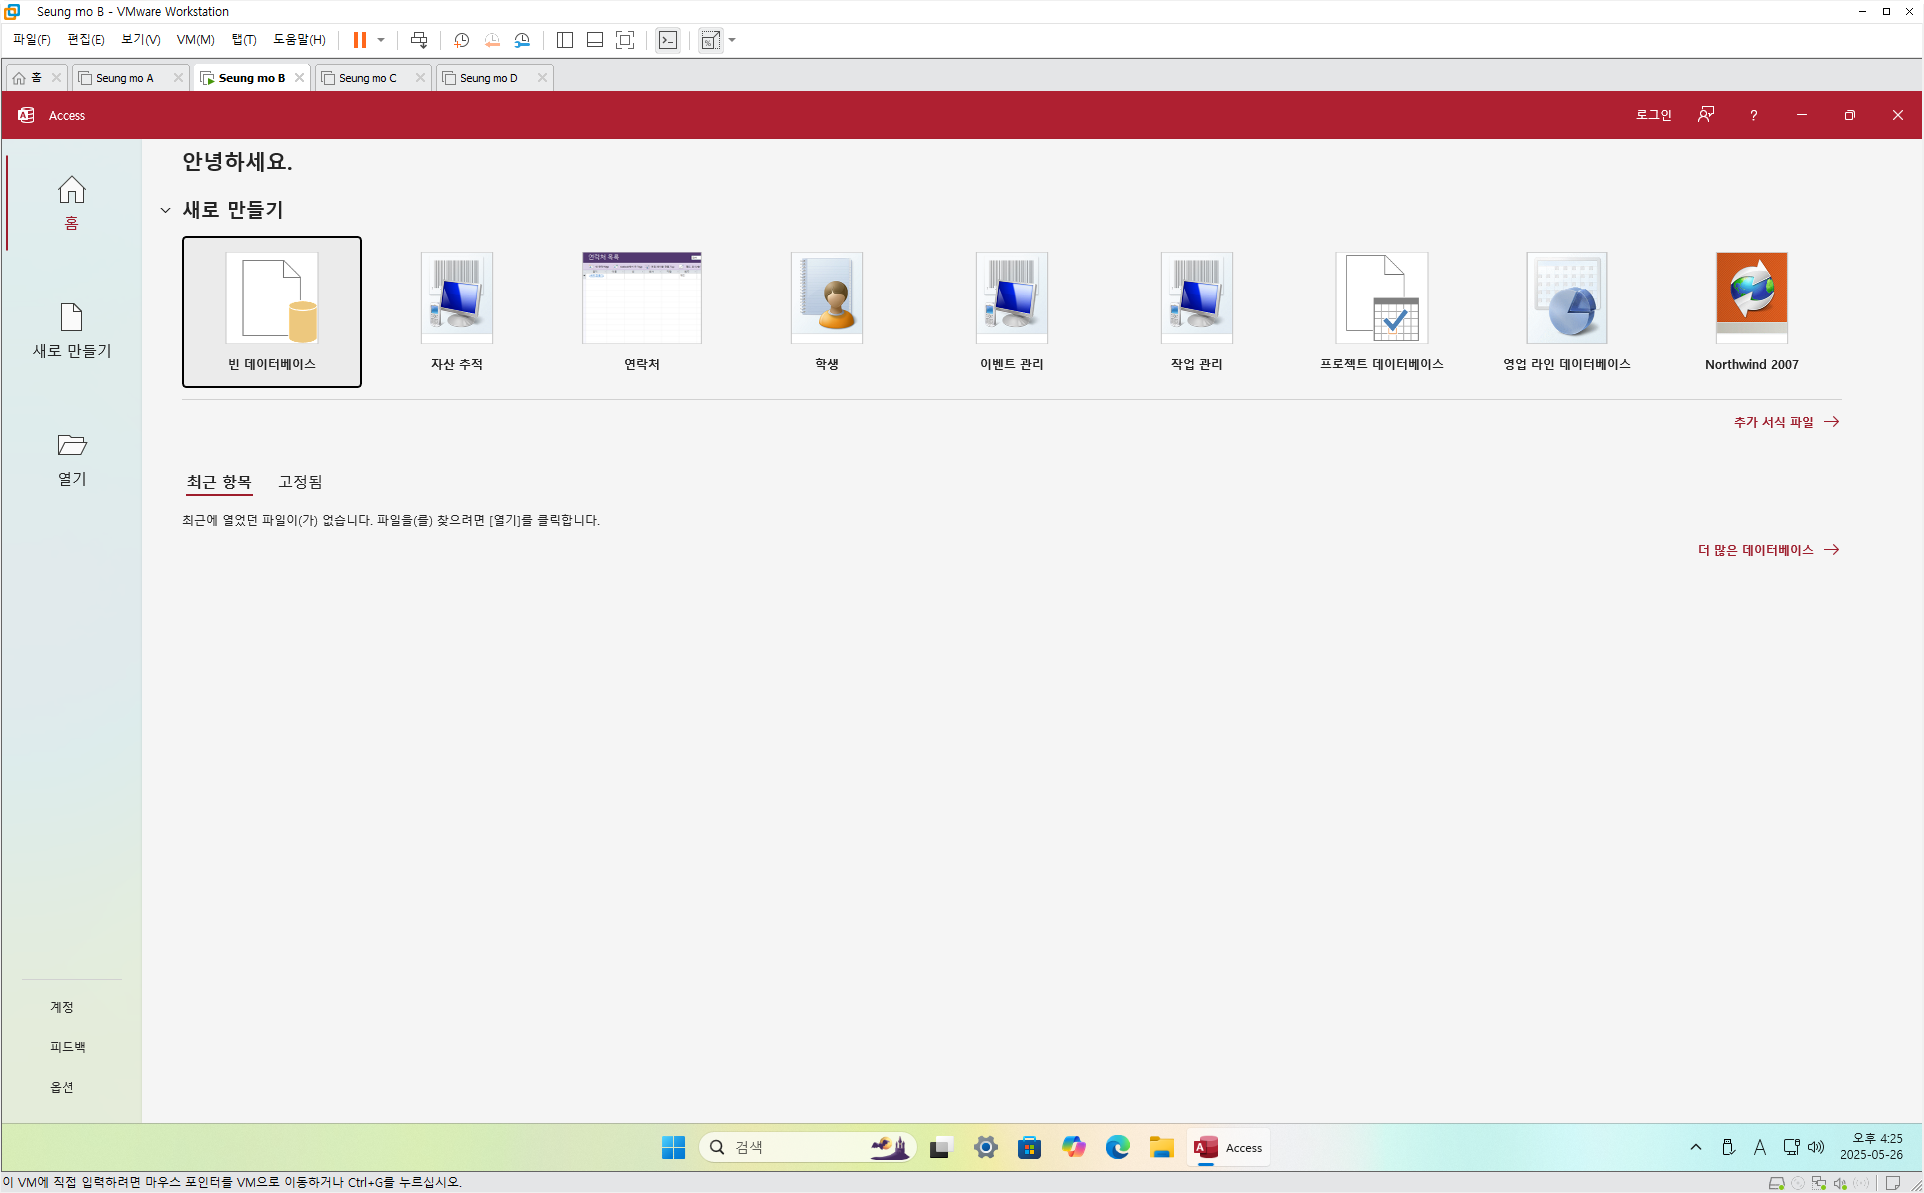The height and width of the screenshot is (1193, 1924).
Task: Expand the VMware view mode dropdown arrow
Action: (x=732, y=40)
